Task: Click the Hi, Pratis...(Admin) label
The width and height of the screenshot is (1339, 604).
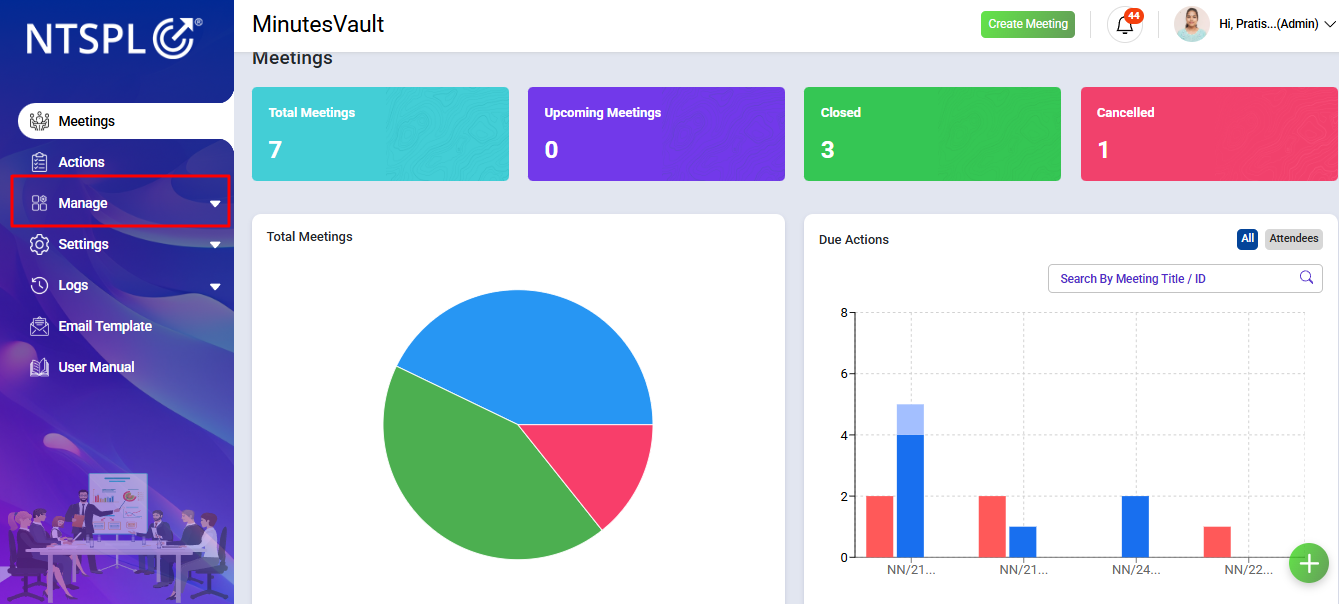Action: tap(1269, 24)
